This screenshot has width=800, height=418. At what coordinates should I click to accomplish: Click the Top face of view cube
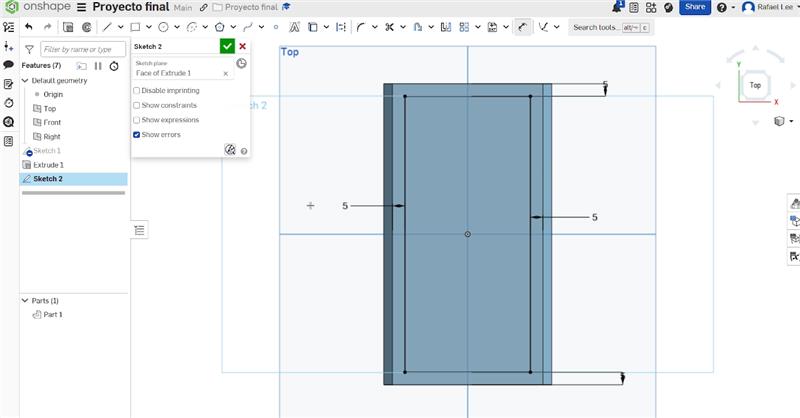755,85
